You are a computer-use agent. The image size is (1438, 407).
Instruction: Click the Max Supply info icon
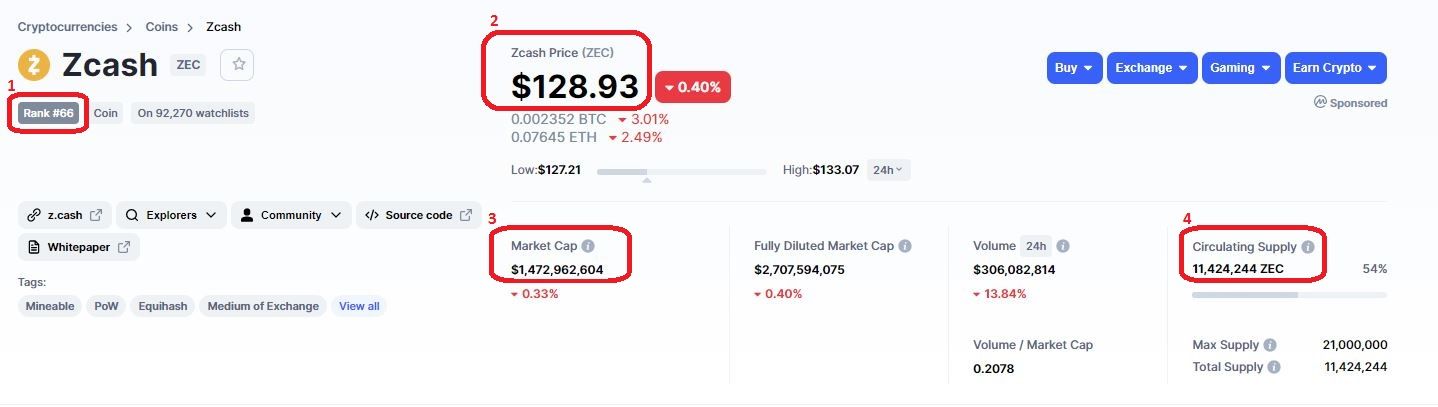point(1270,345)
